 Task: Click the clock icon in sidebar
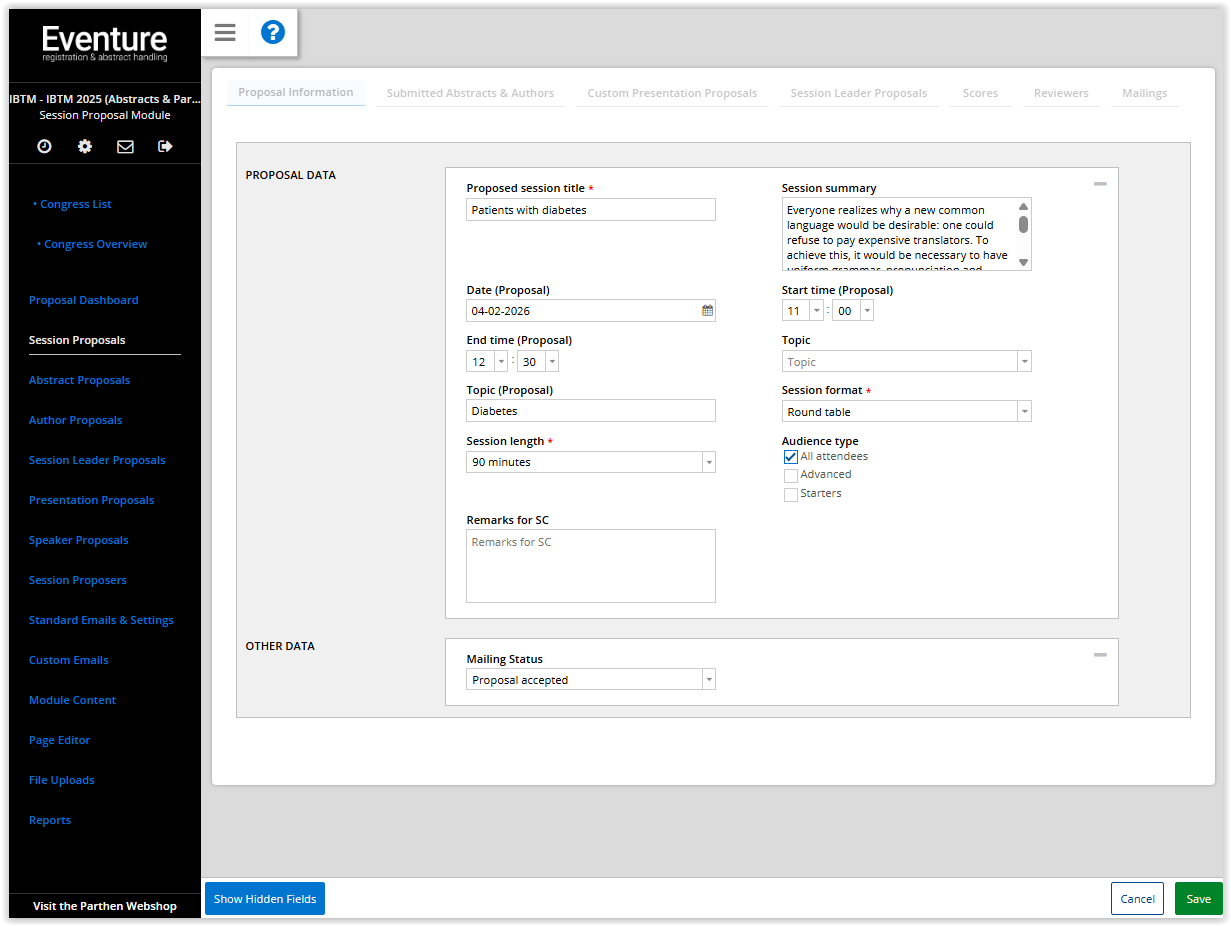coord(44,146)
